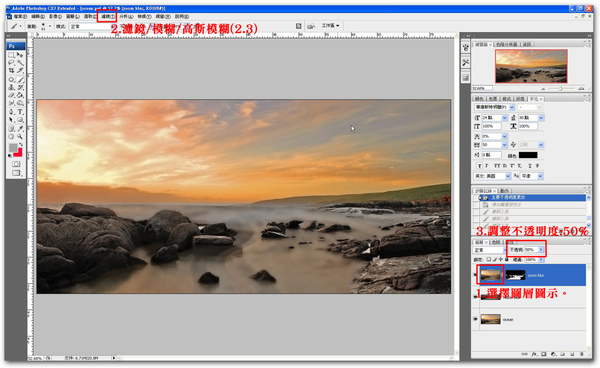Open the font size 24 dropdown
Viewport: 600px width, 368px height.
[504, 118]
